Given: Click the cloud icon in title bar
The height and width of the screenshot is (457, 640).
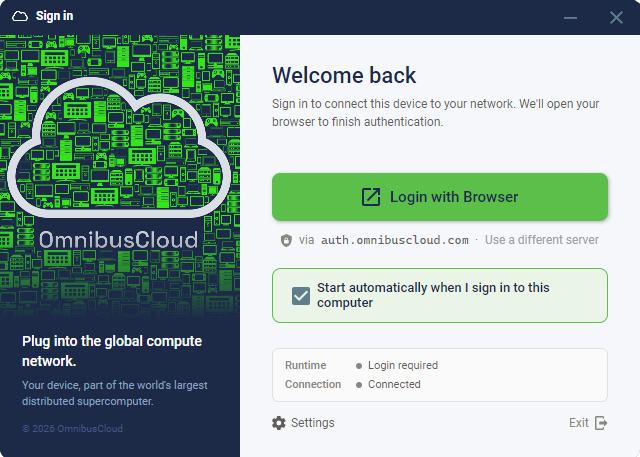Looking at the screenshot, I should click(x=20, y=16).
